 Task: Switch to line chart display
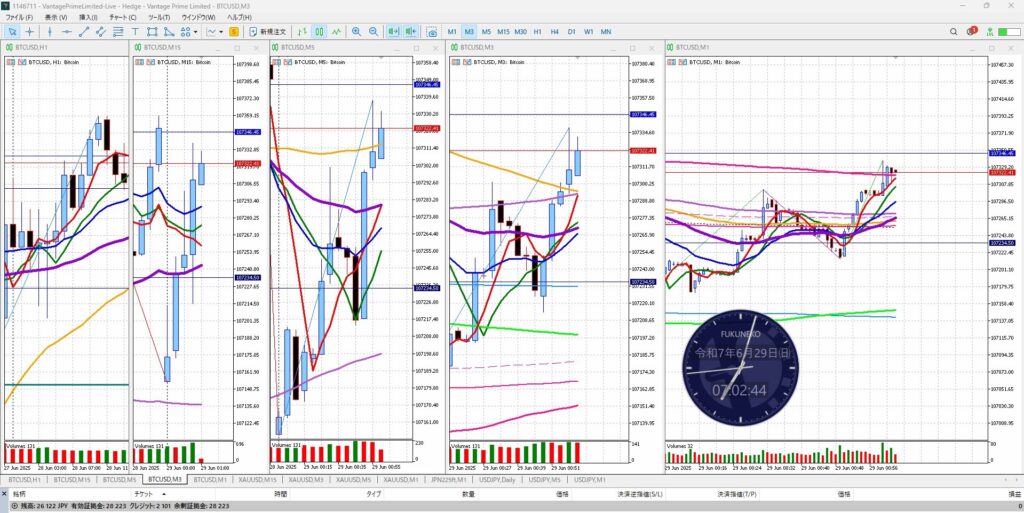coord(336,31)
